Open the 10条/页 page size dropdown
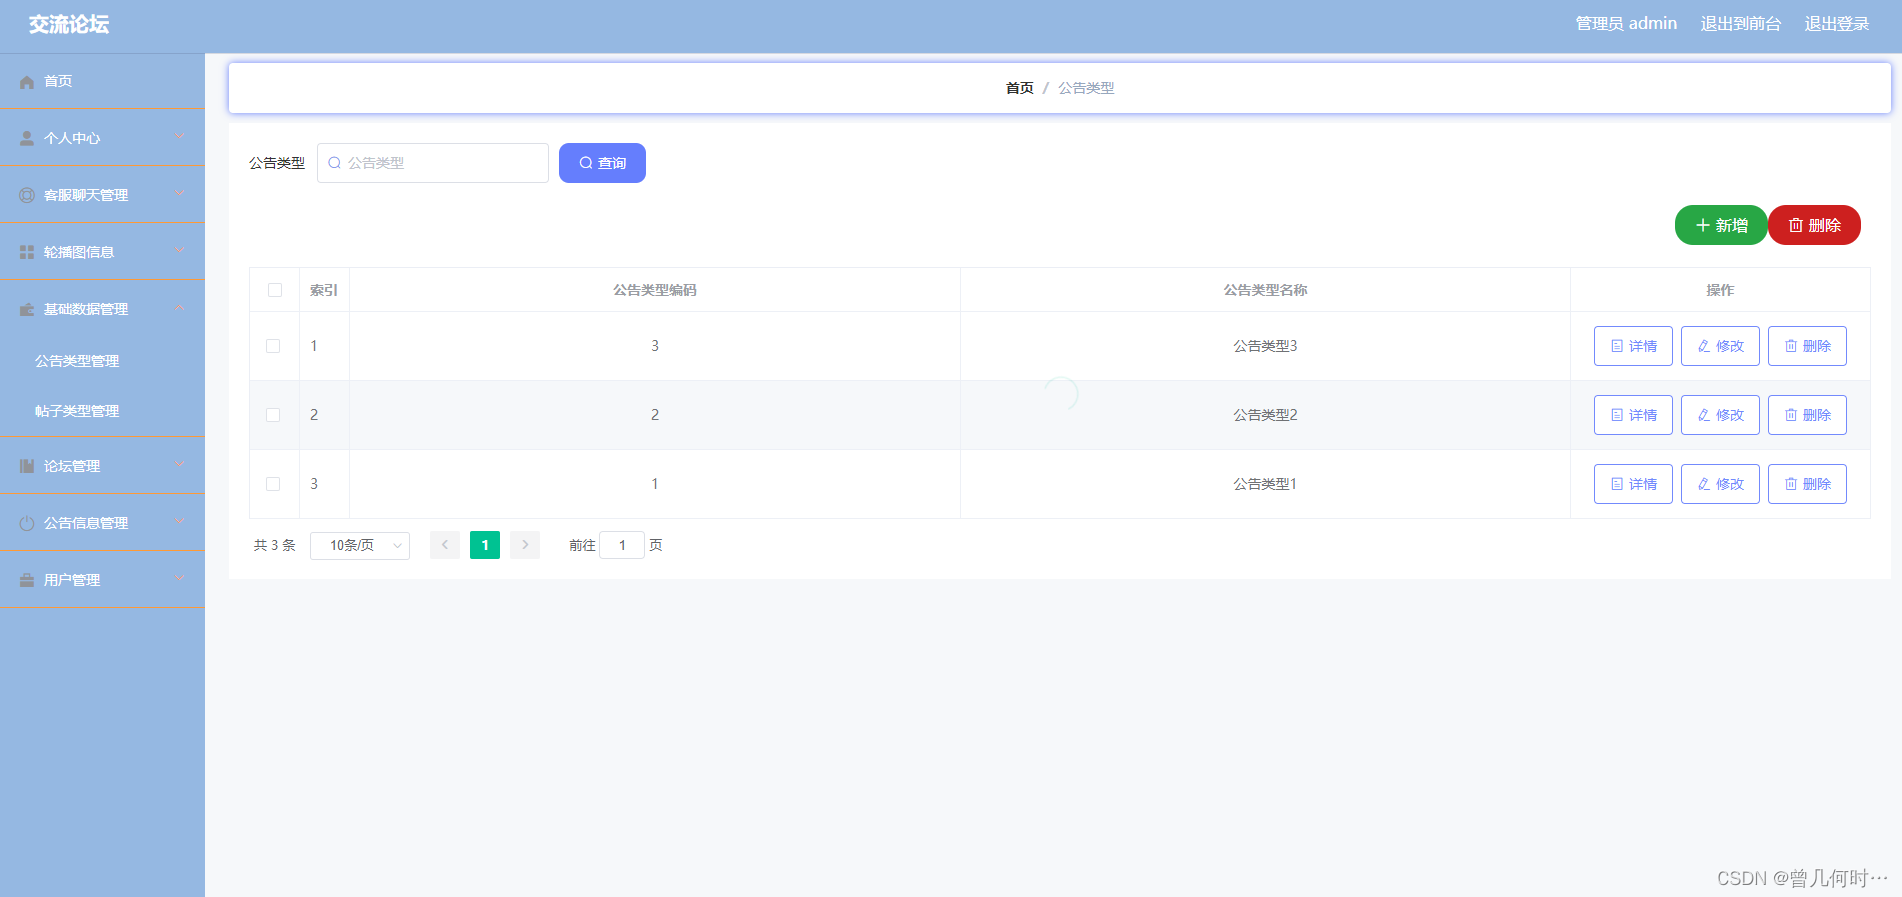The image size is (1902, 897). click(x=360, y=545)
